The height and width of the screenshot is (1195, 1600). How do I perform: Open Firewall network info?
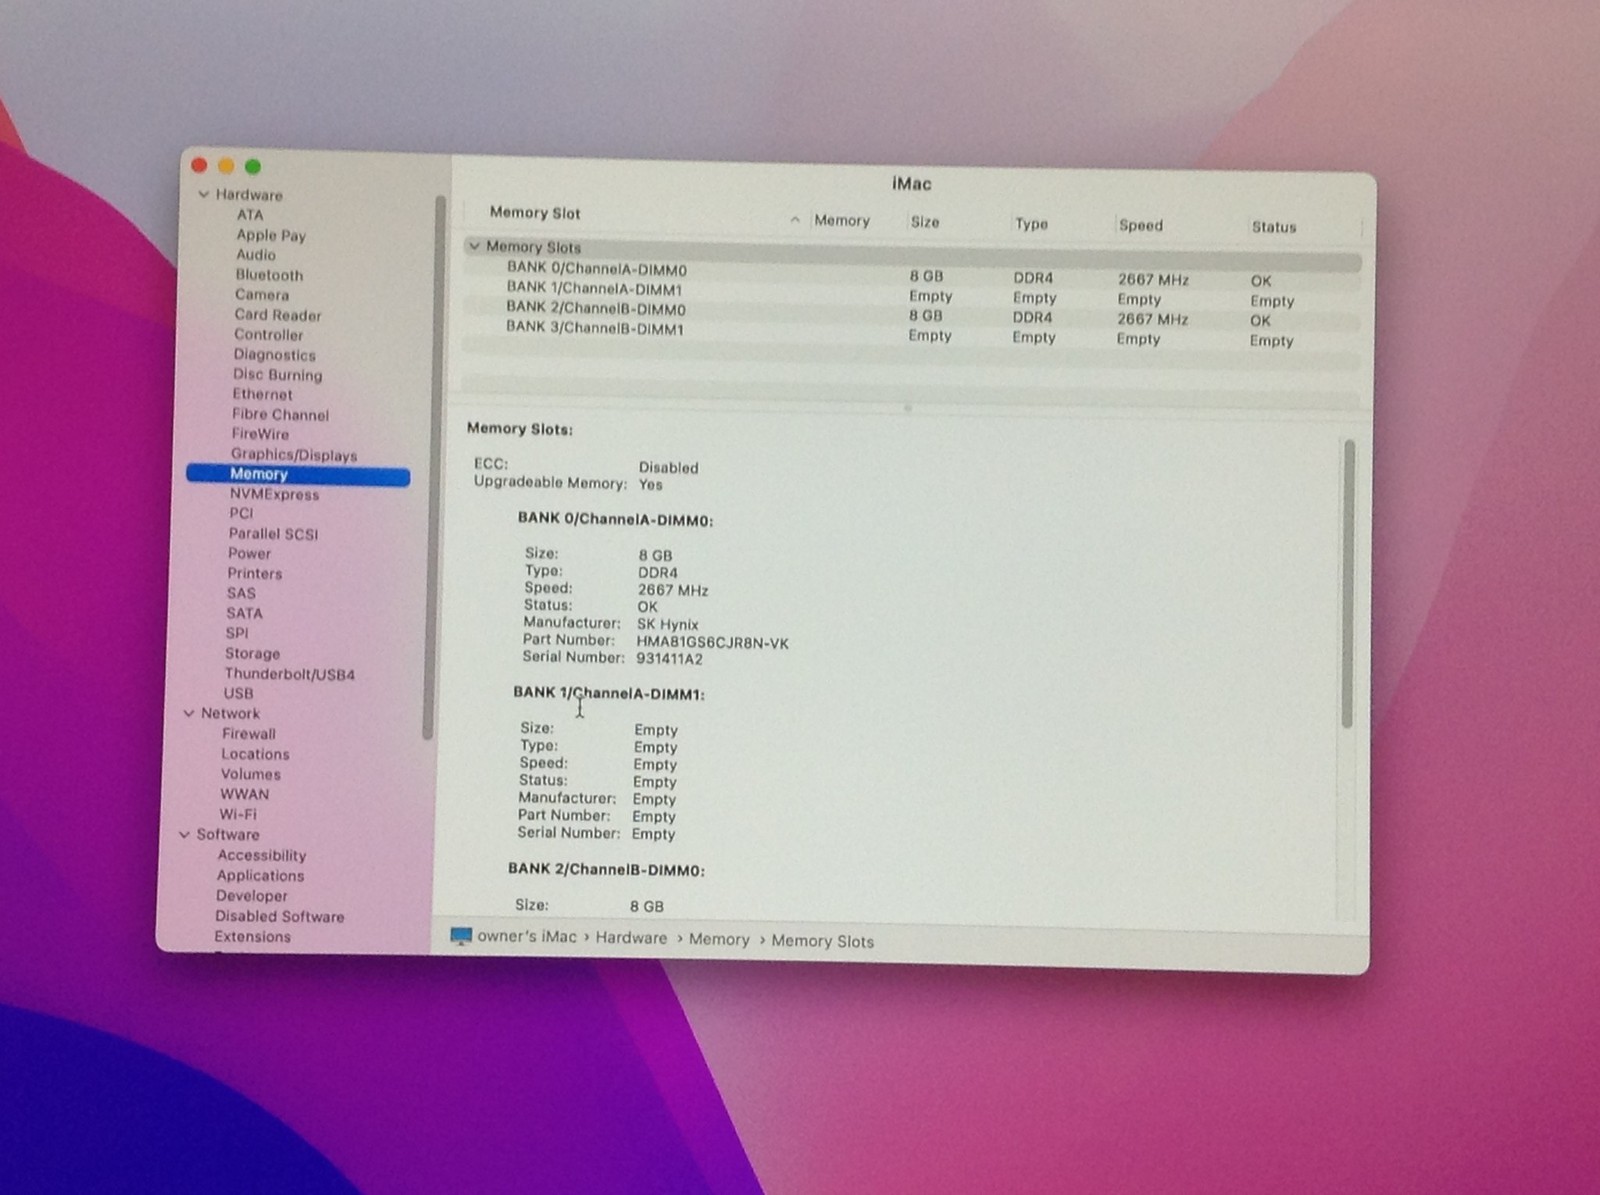tap(248, 733)
